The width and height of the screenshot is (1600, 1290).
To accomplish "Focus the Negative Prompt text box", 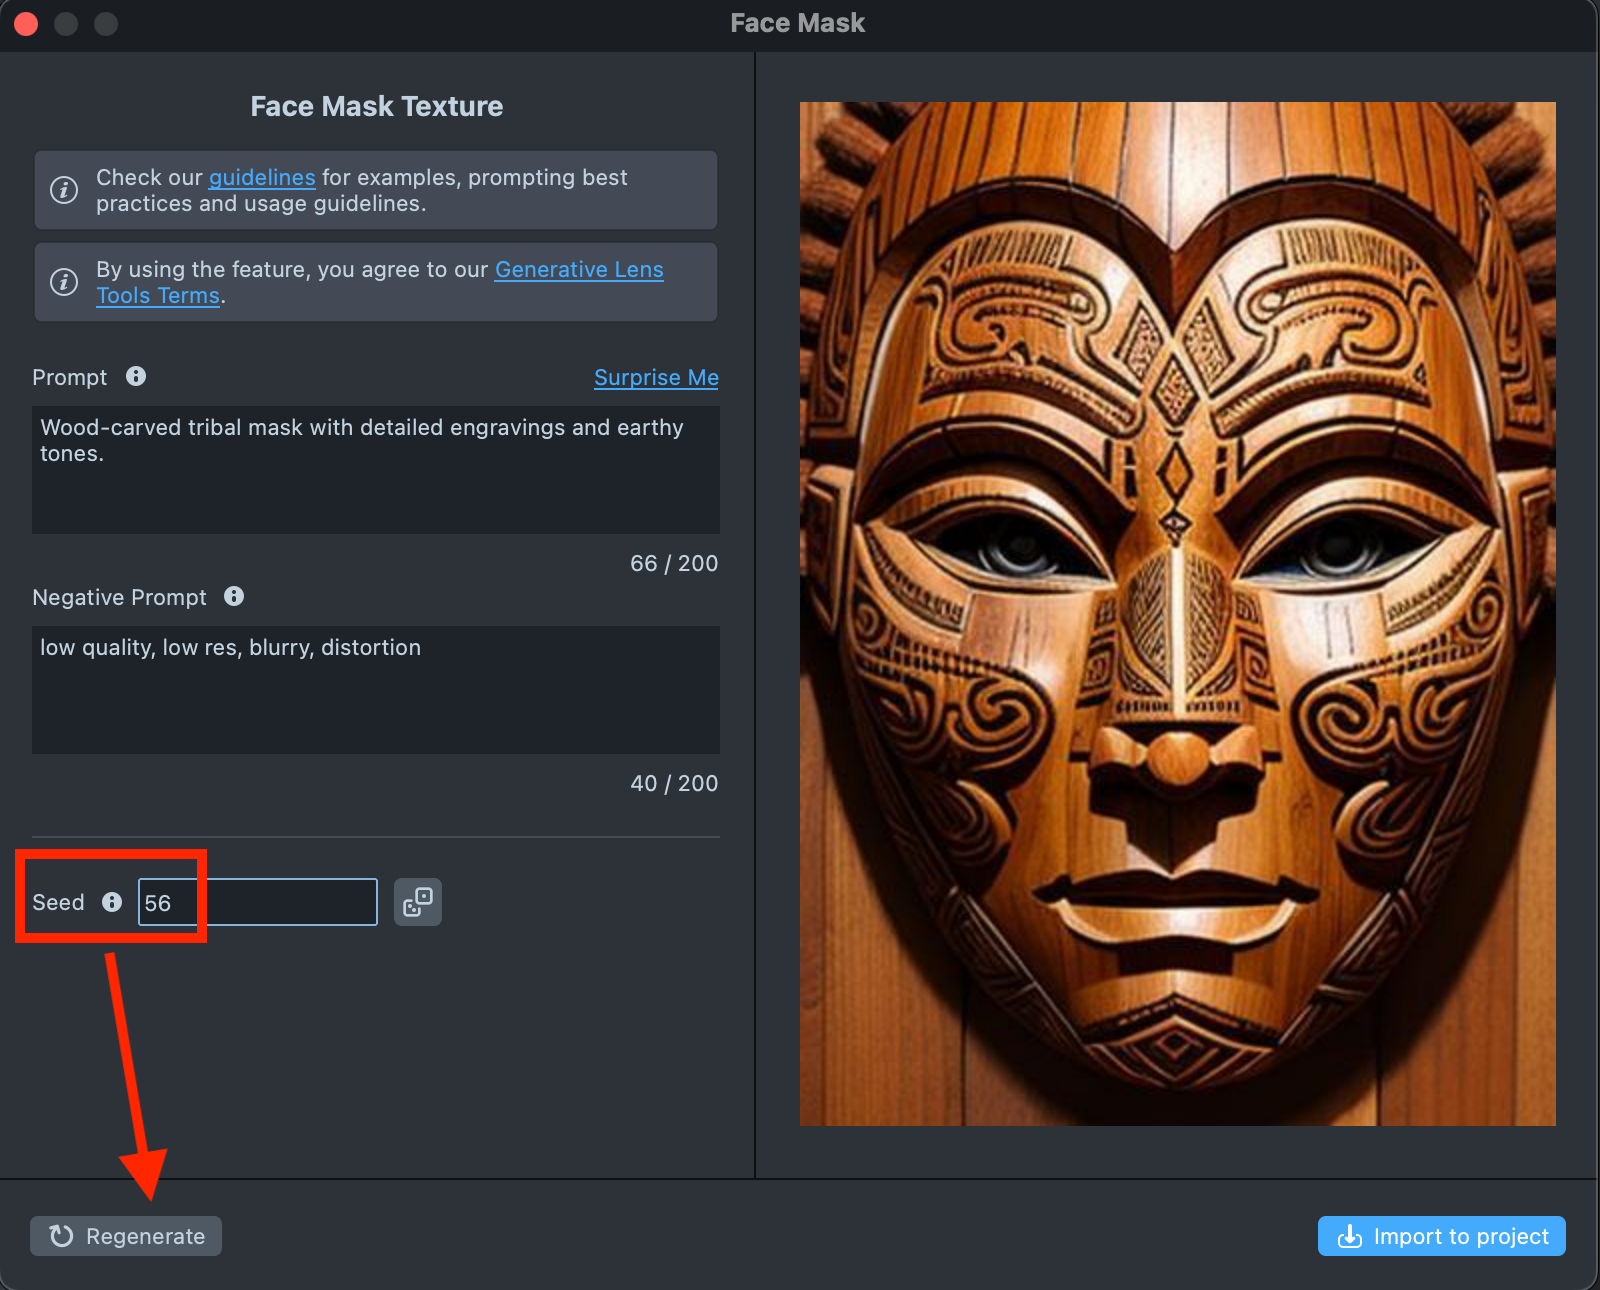I will [376, 690].
